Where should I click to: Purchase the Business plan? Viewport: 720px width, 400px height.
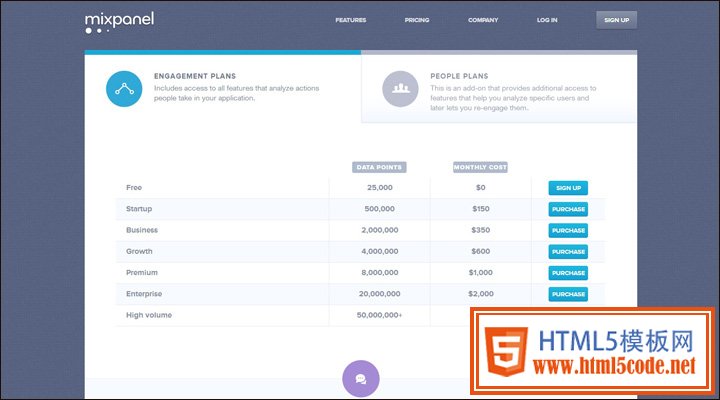tap(568, 230)
